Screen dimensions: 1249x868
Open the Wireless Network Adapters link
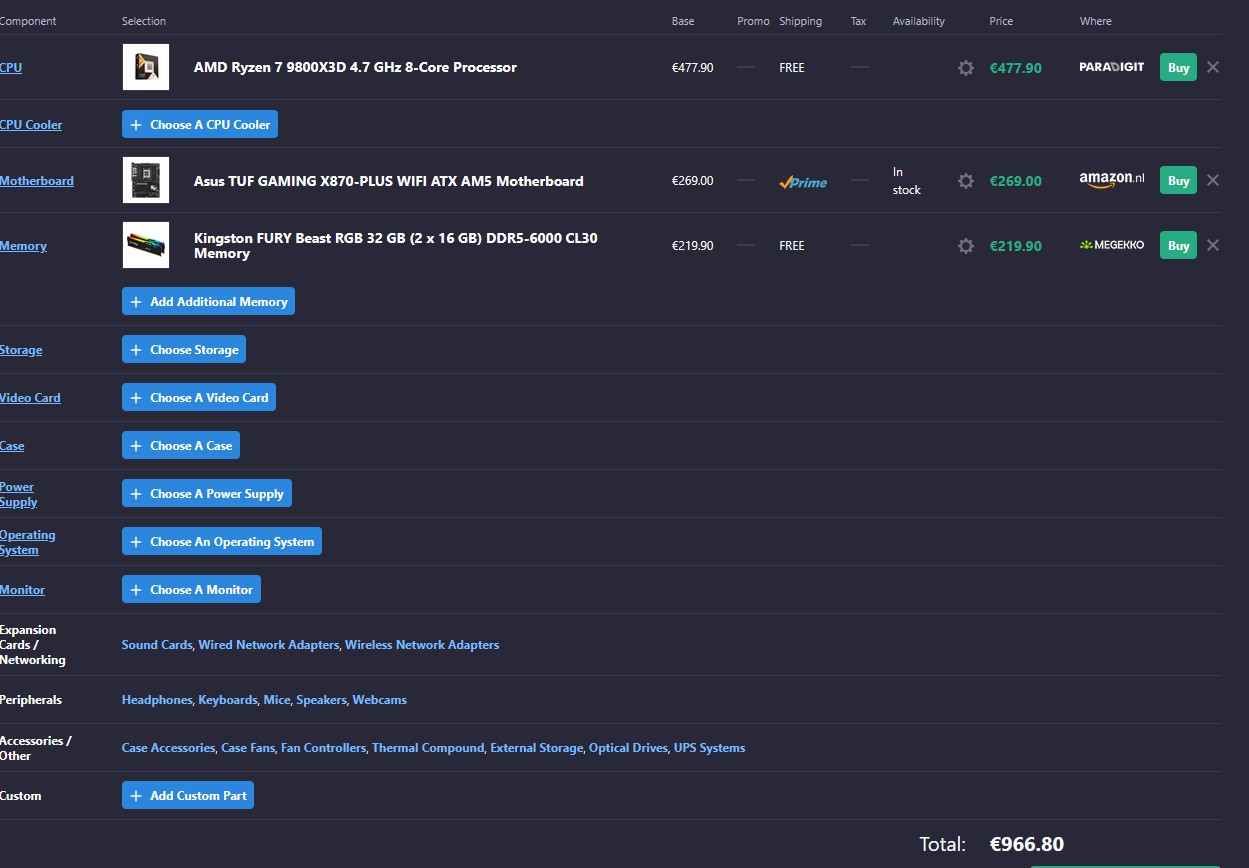tap(422, 645)
